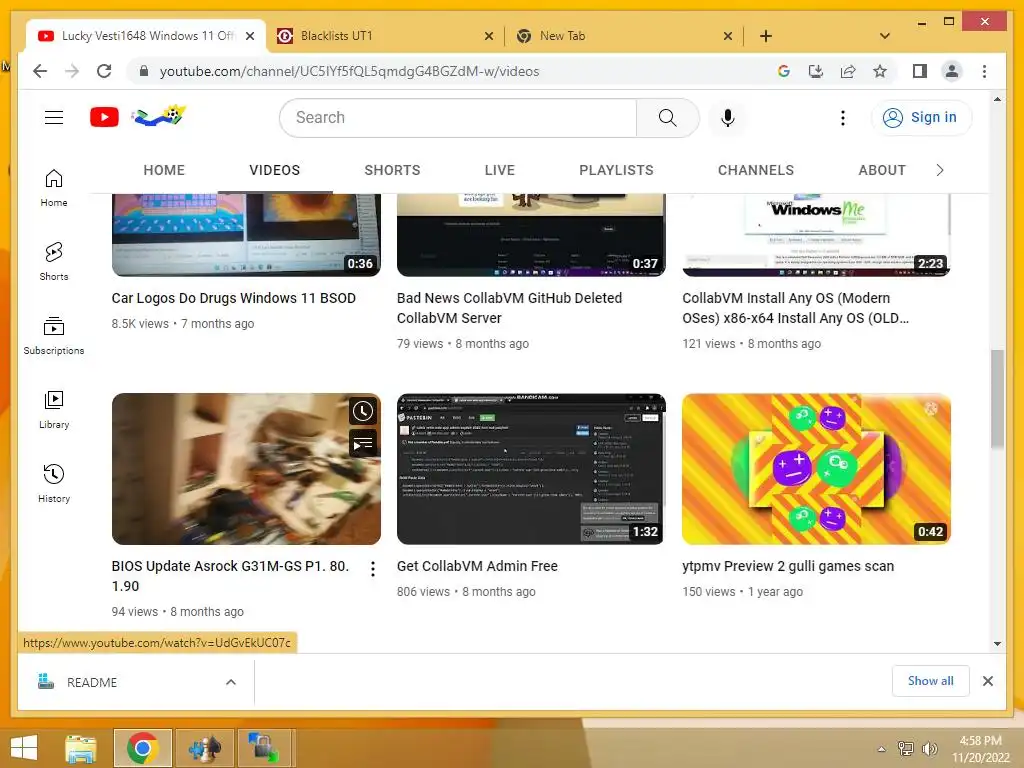Click the Get CollabVM Admin Free thumbnail

(x=531, y=468)
